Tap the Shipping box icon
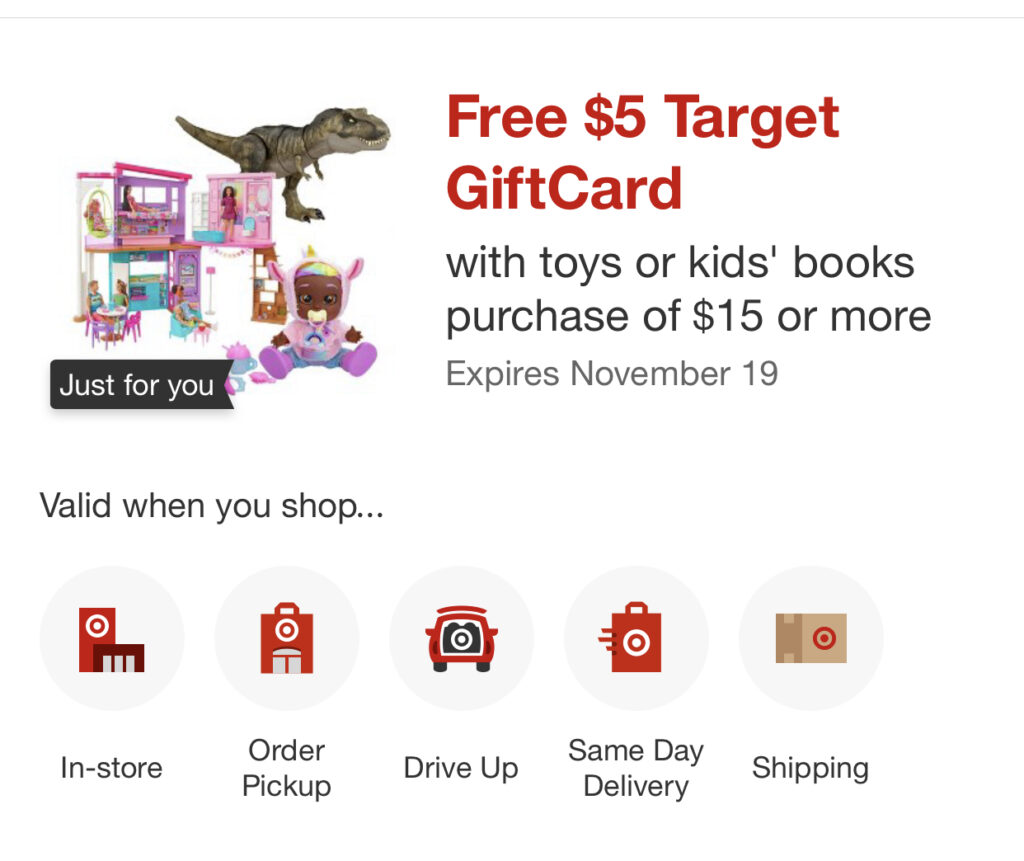The image size is (1024, 861). point(811,638)
